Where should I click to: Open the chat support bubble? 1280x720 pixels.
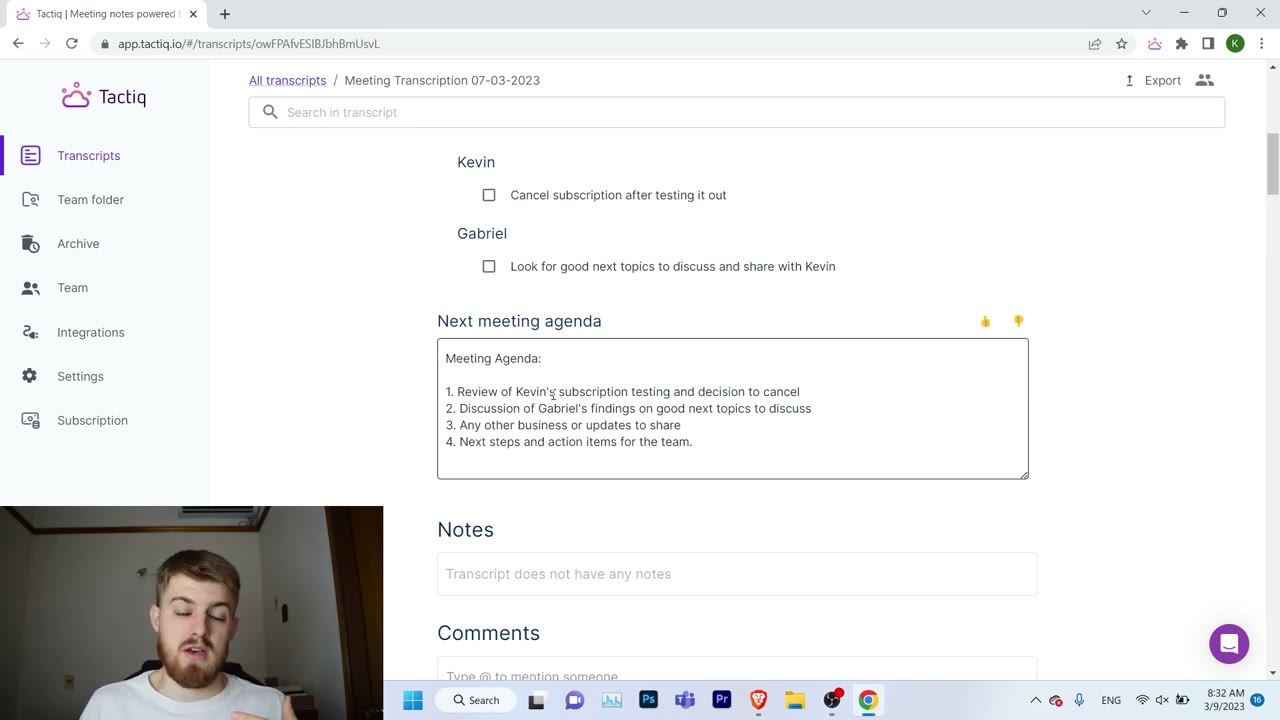pos(1229,643)
